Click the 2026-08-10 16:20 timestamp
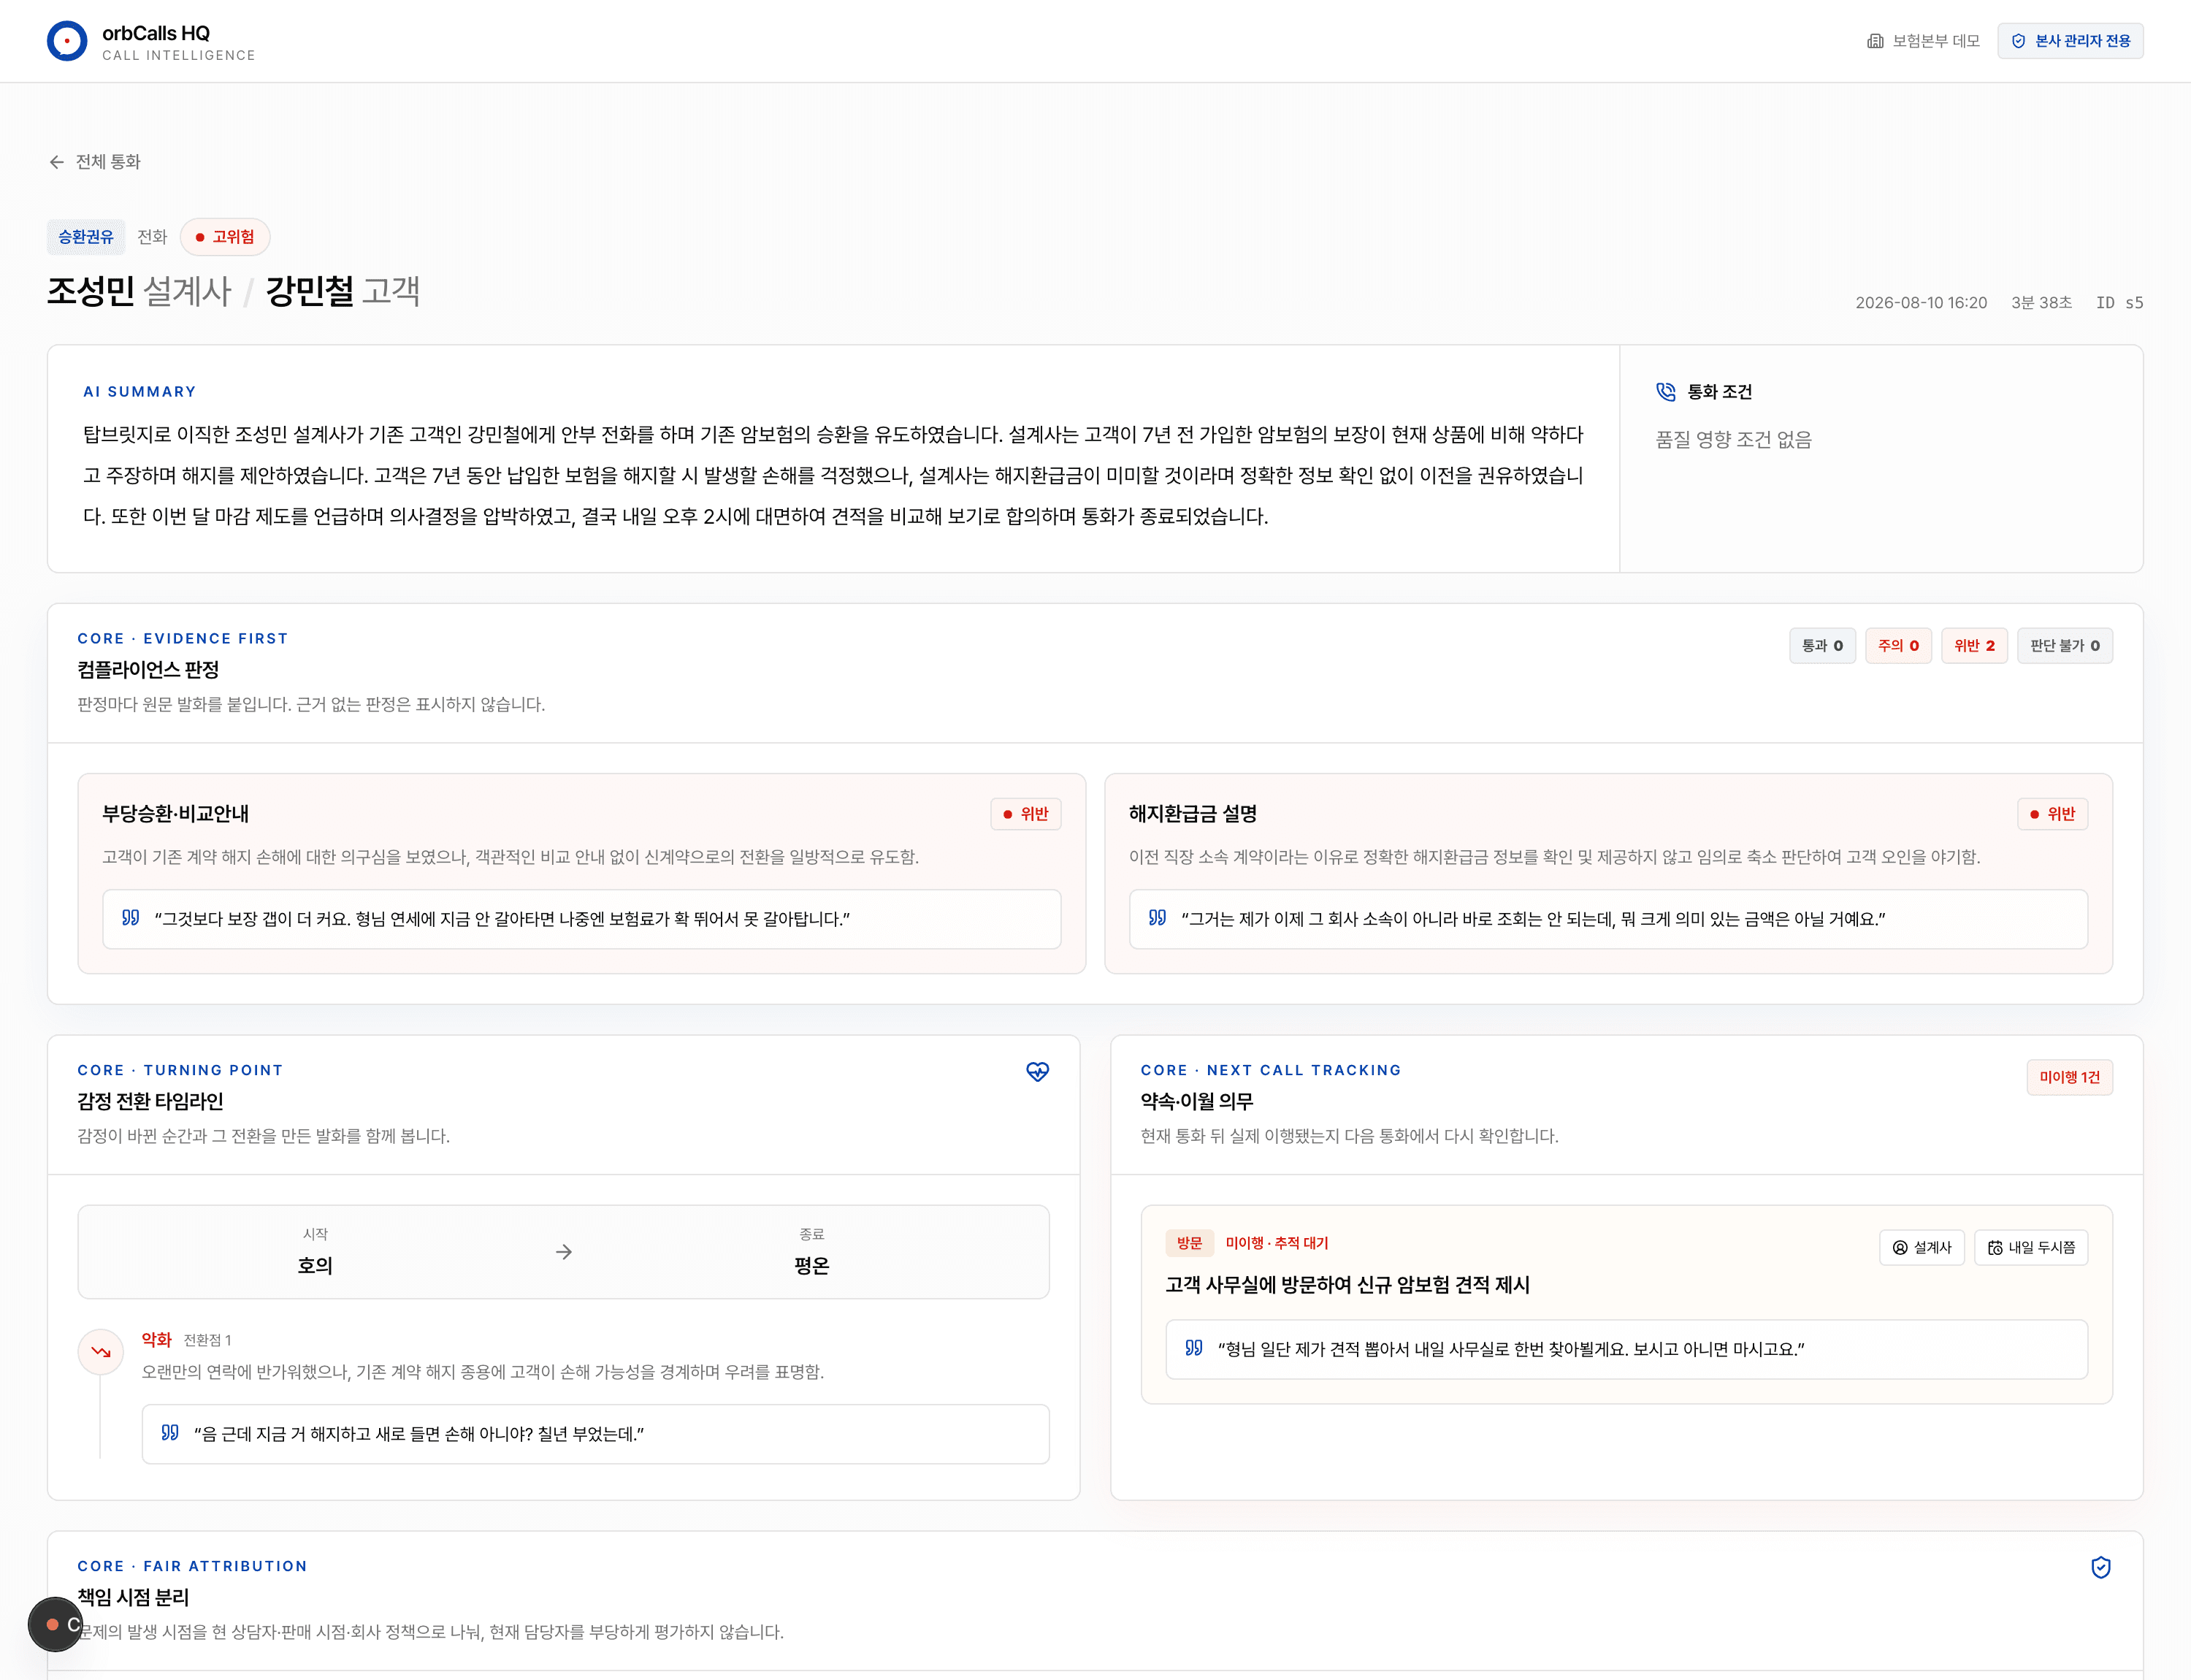Viewport: 2191px width, 1680px height. coord(1921,303)
